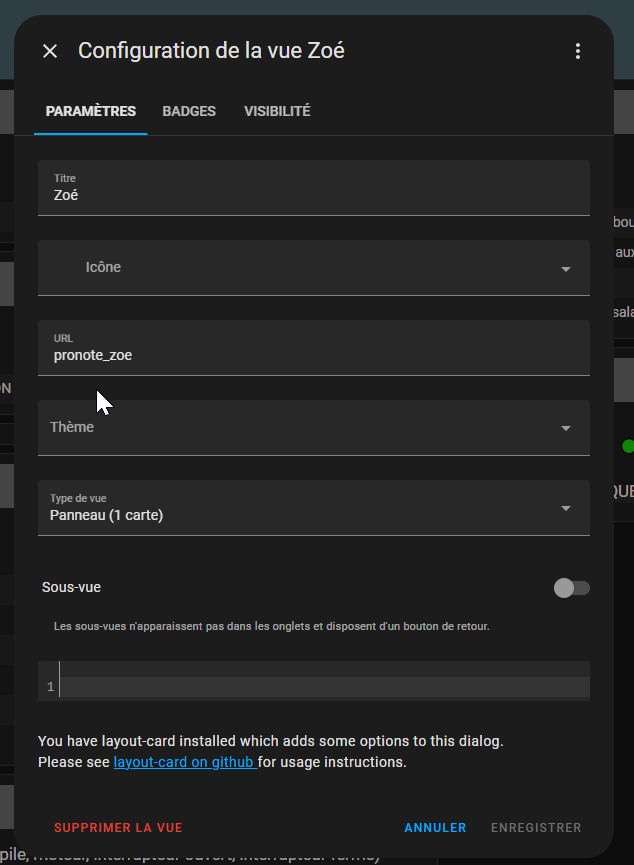This screenshot has width=634, height=865.
Task: Click line number 1 in the editor gutter
Action: (50, 687)
